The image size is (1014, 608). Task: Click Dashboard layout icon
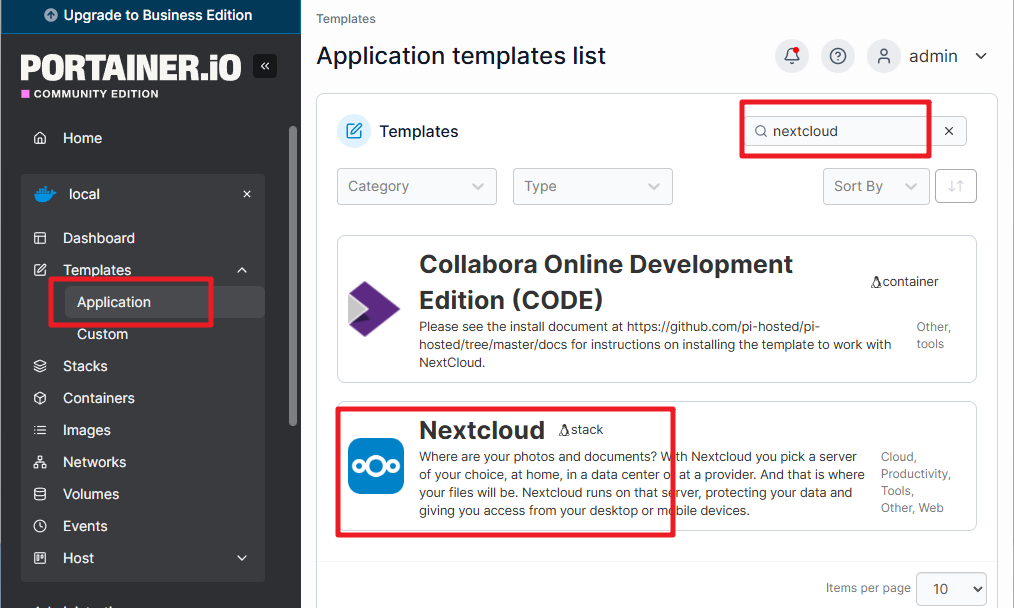click(40, 238)
